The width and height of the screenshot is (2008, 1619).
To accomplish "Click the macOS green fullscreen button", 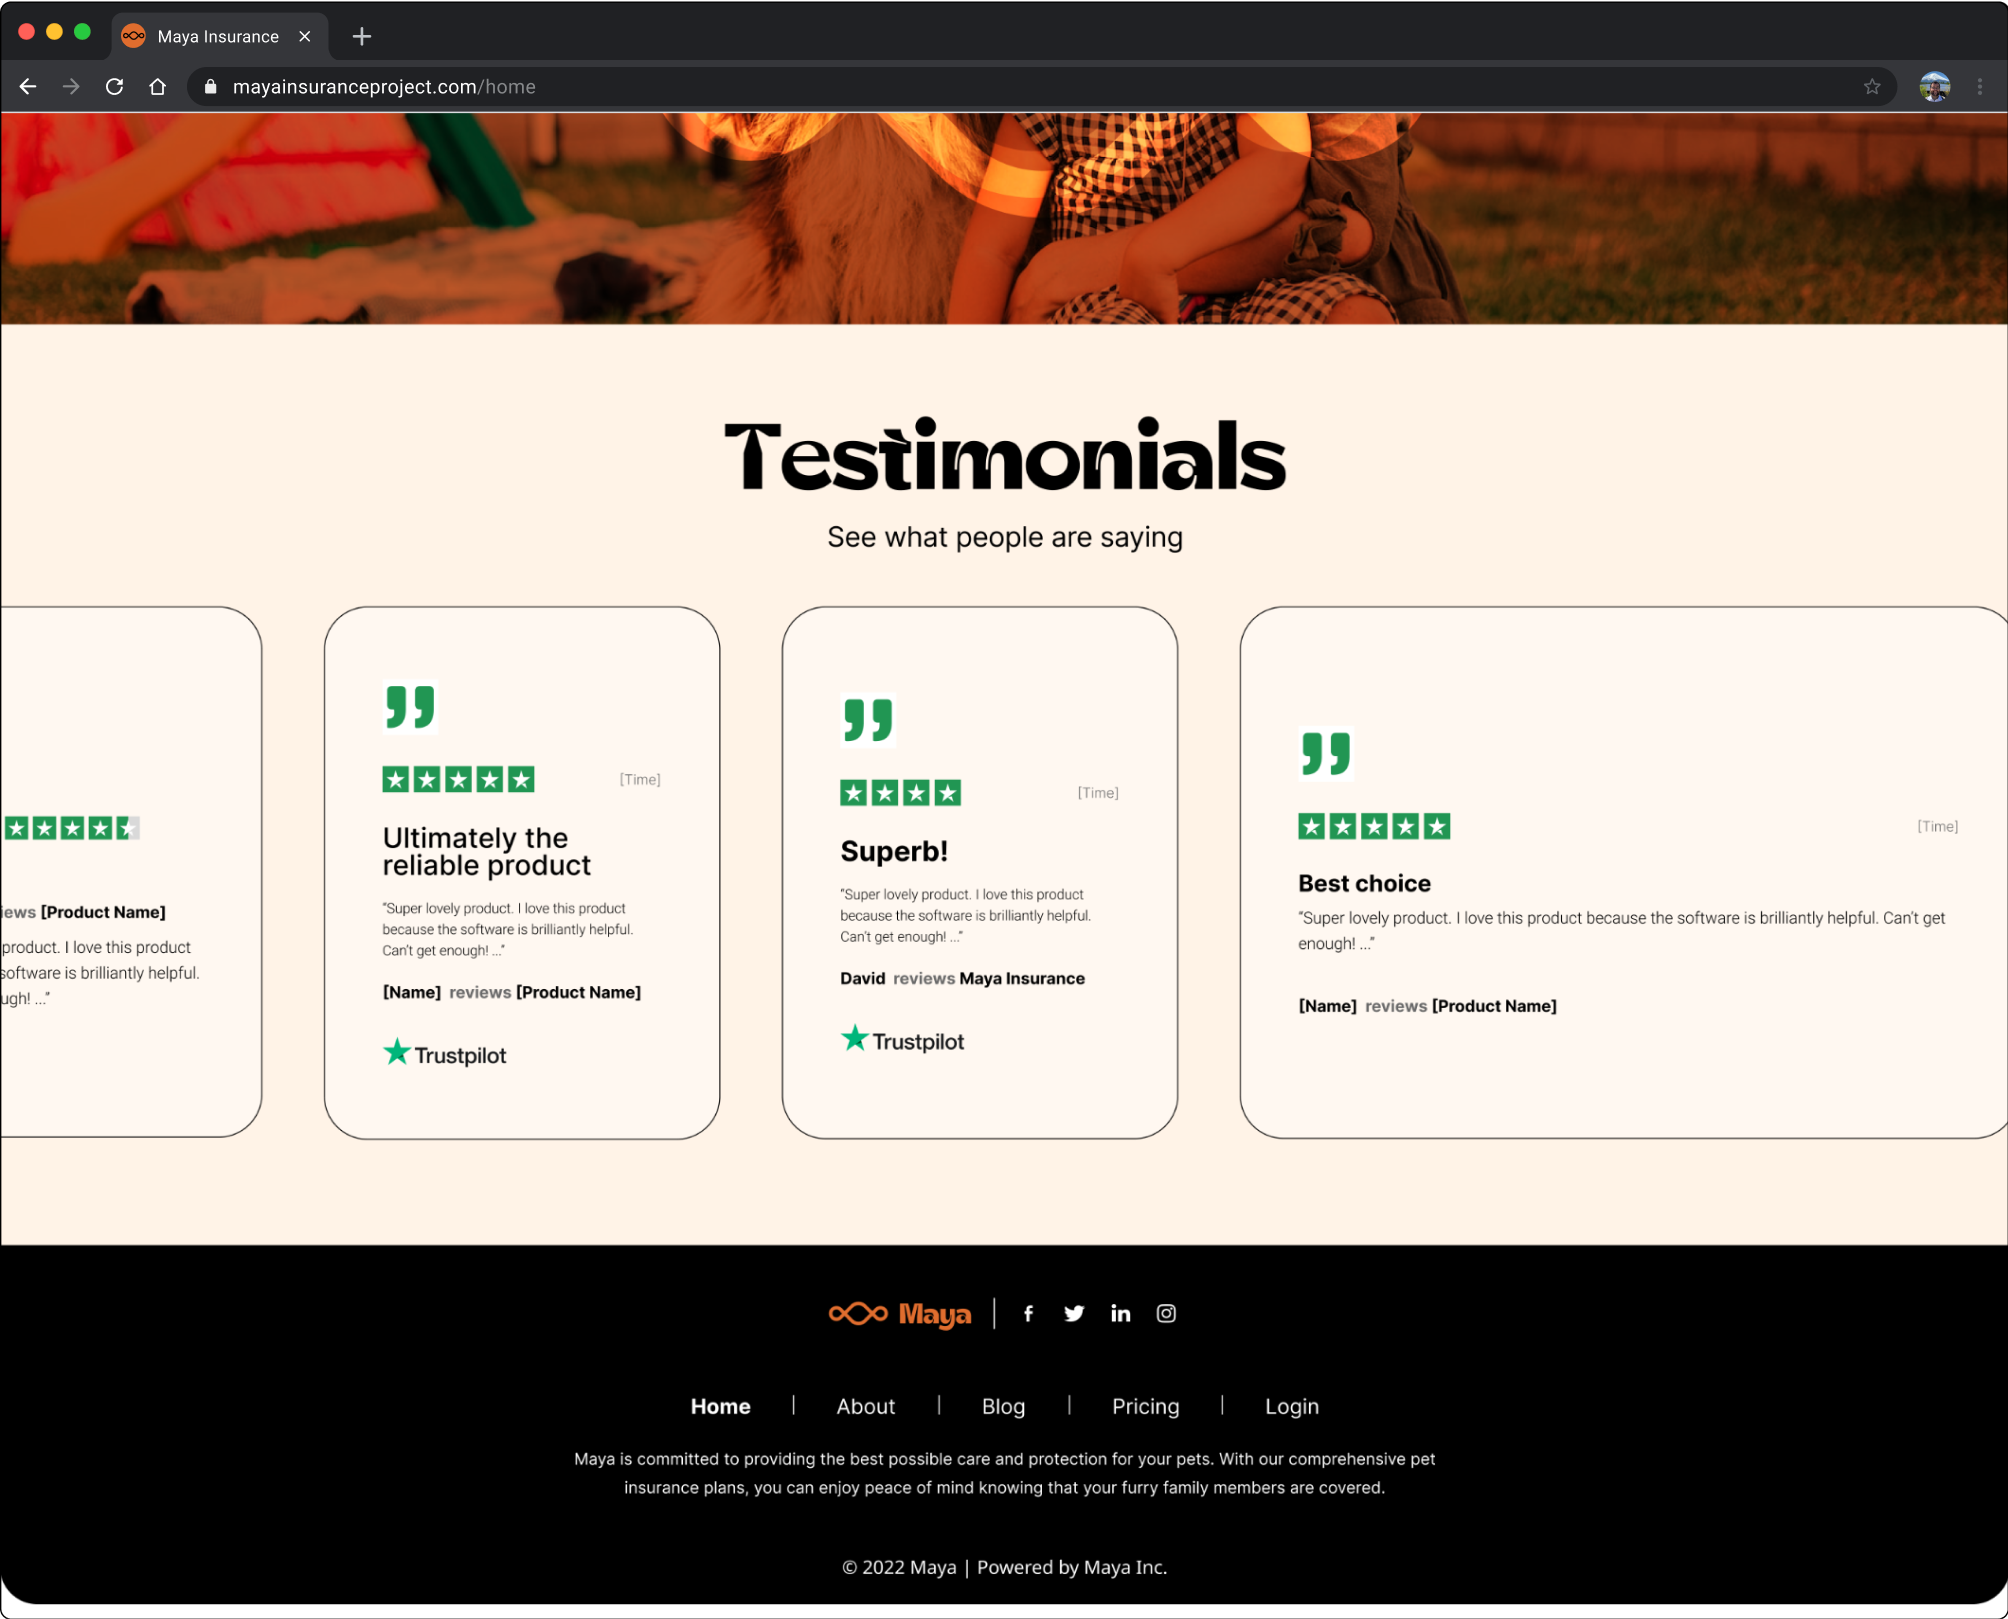I will click(x=82, y=32).
